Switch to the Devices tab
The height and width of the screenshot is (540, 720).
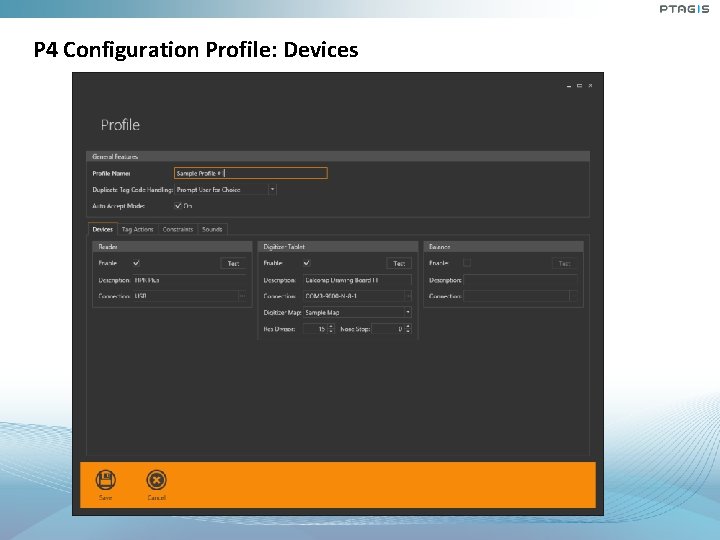coord(103,229)
